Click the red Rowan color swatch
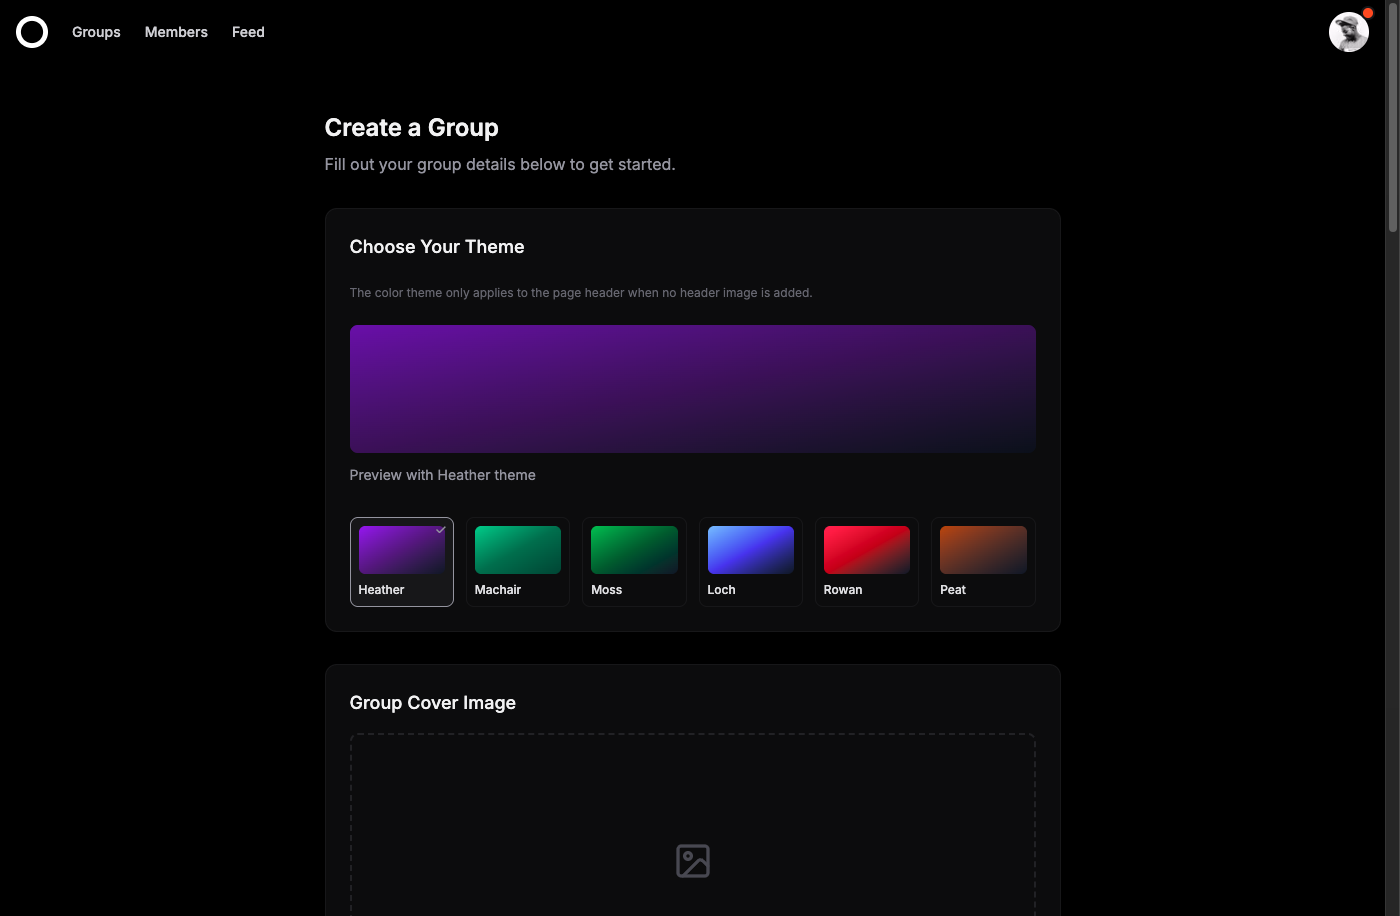This screenshot has width=1400, height=916. click(x=866, y=550)
